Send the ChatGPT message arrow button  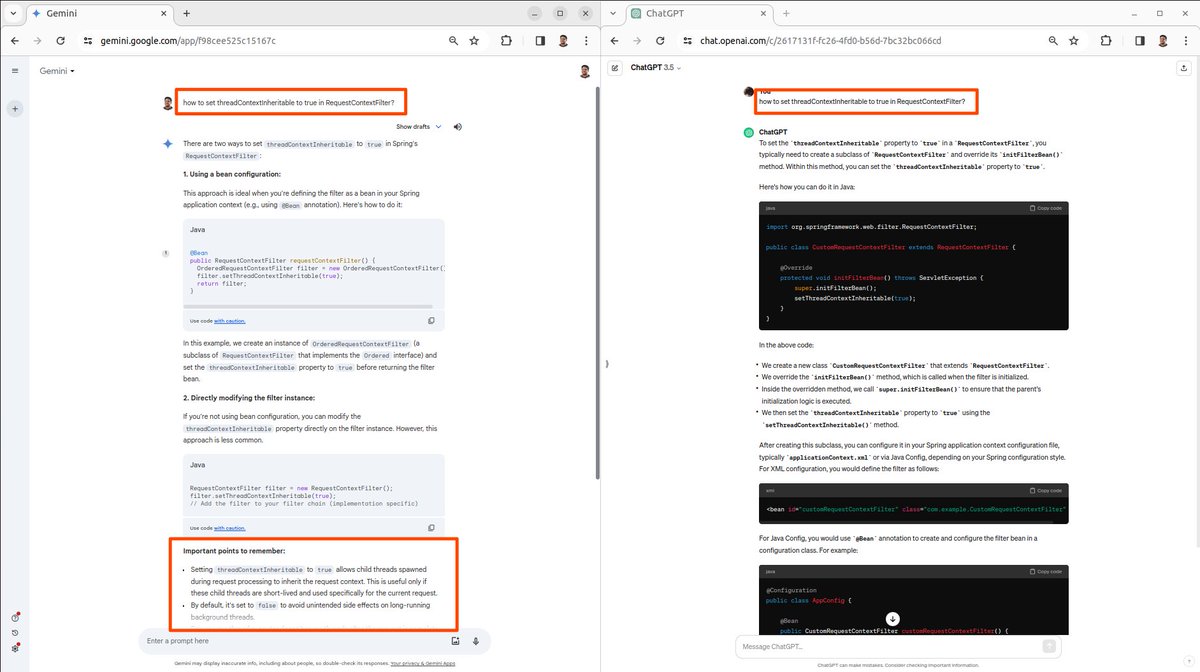(1050, 646)
